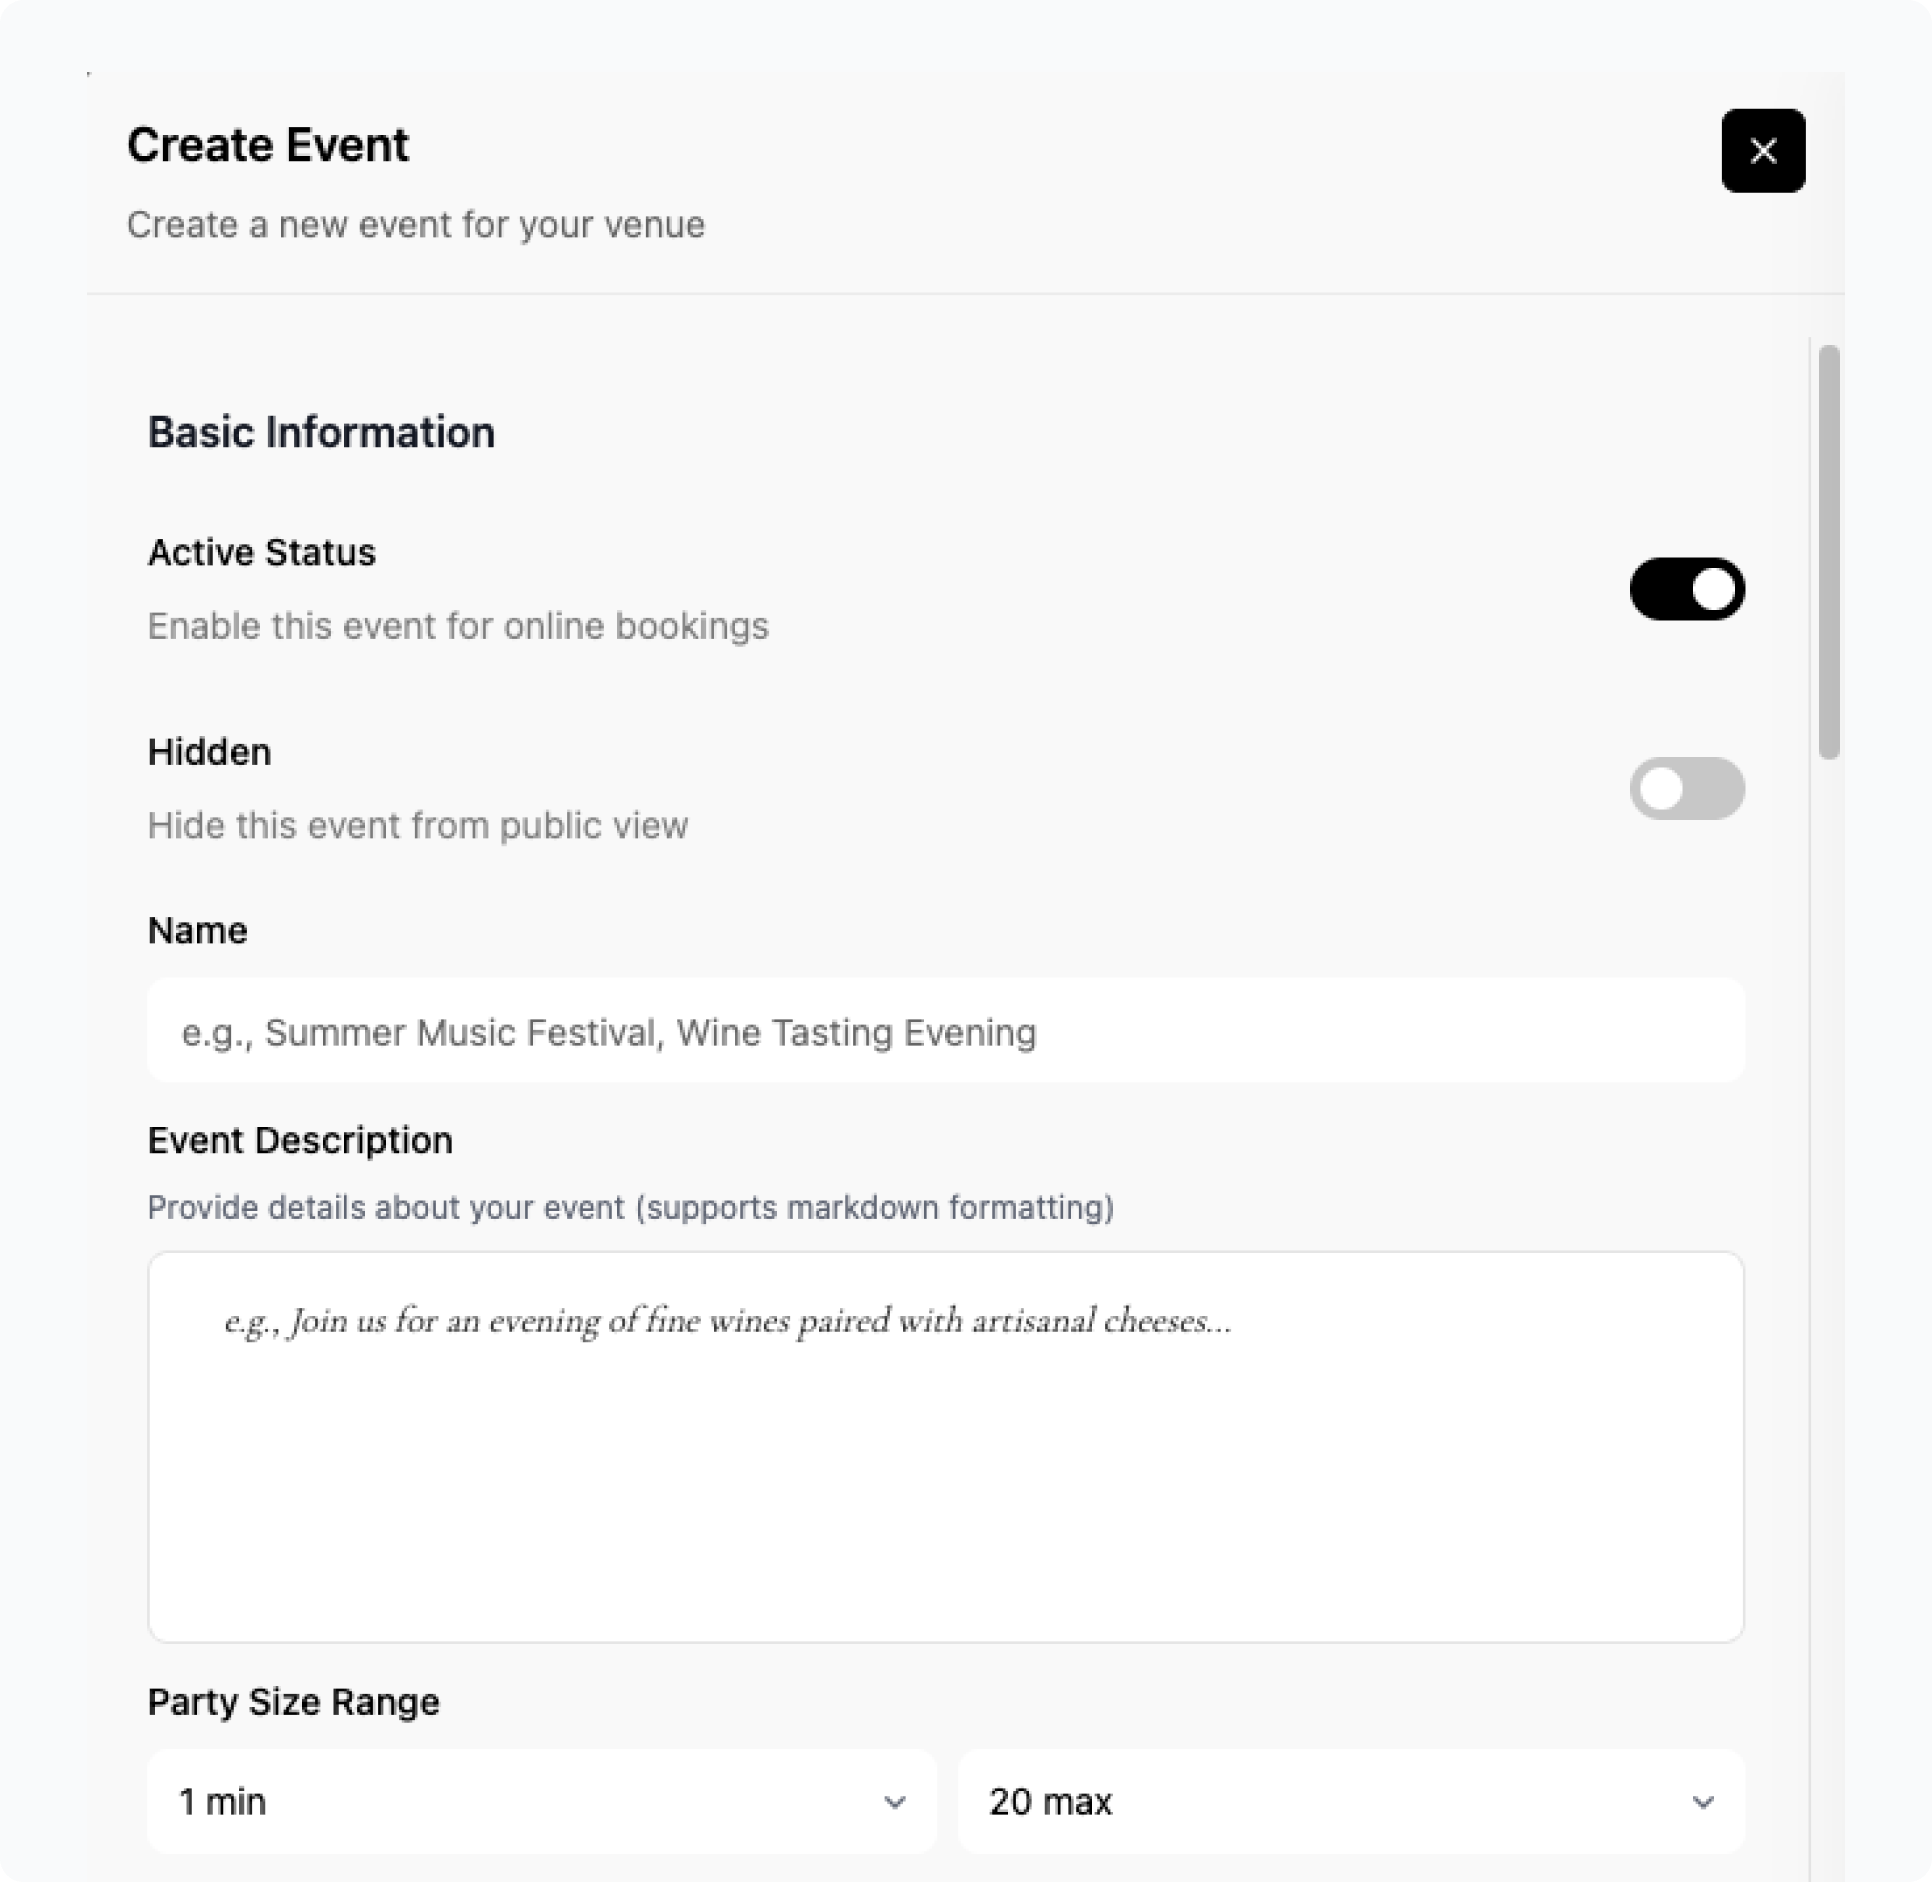This screenshot has height=1882, width=1932.
Task: Click the public view helper text
Action: click(417, 826)
